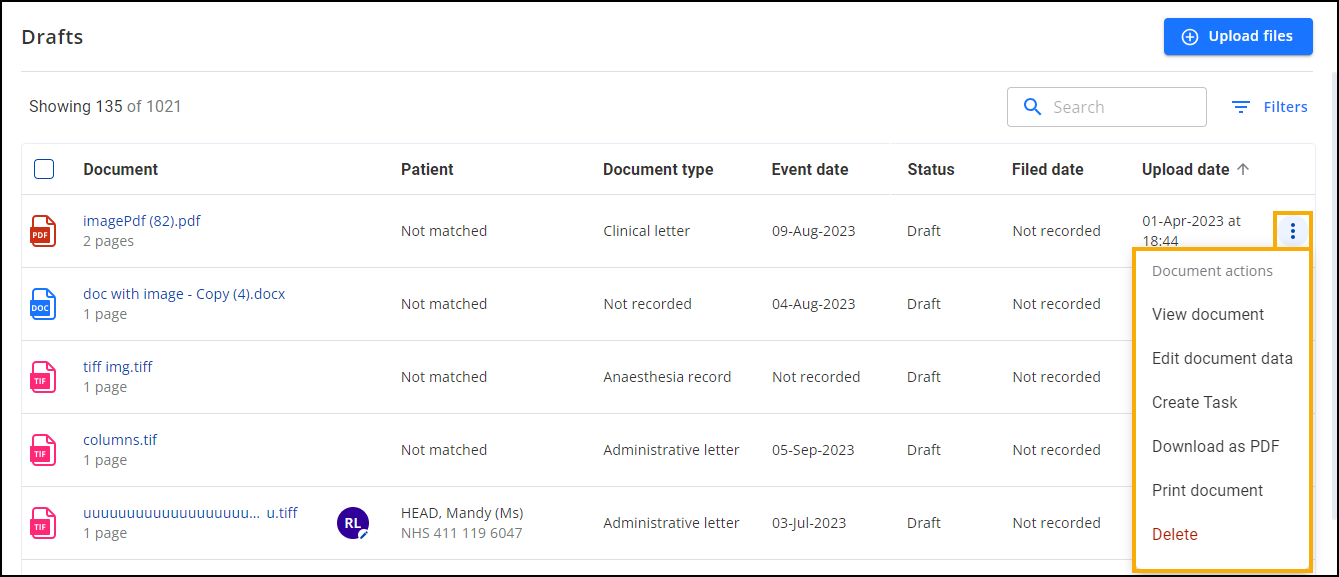
Task: Tick the select-all documents checkbox
Action: 44,169
